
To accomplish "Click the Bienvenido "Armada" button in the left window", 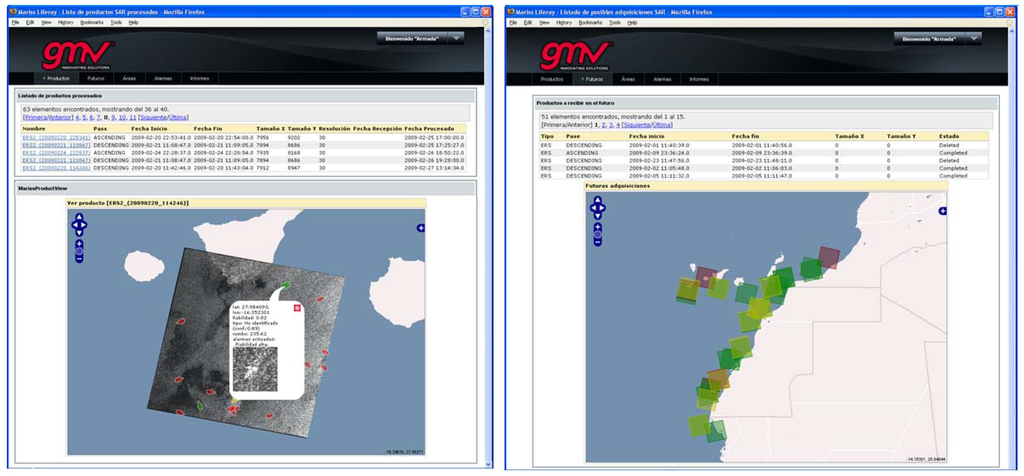I will coord(413,39).
